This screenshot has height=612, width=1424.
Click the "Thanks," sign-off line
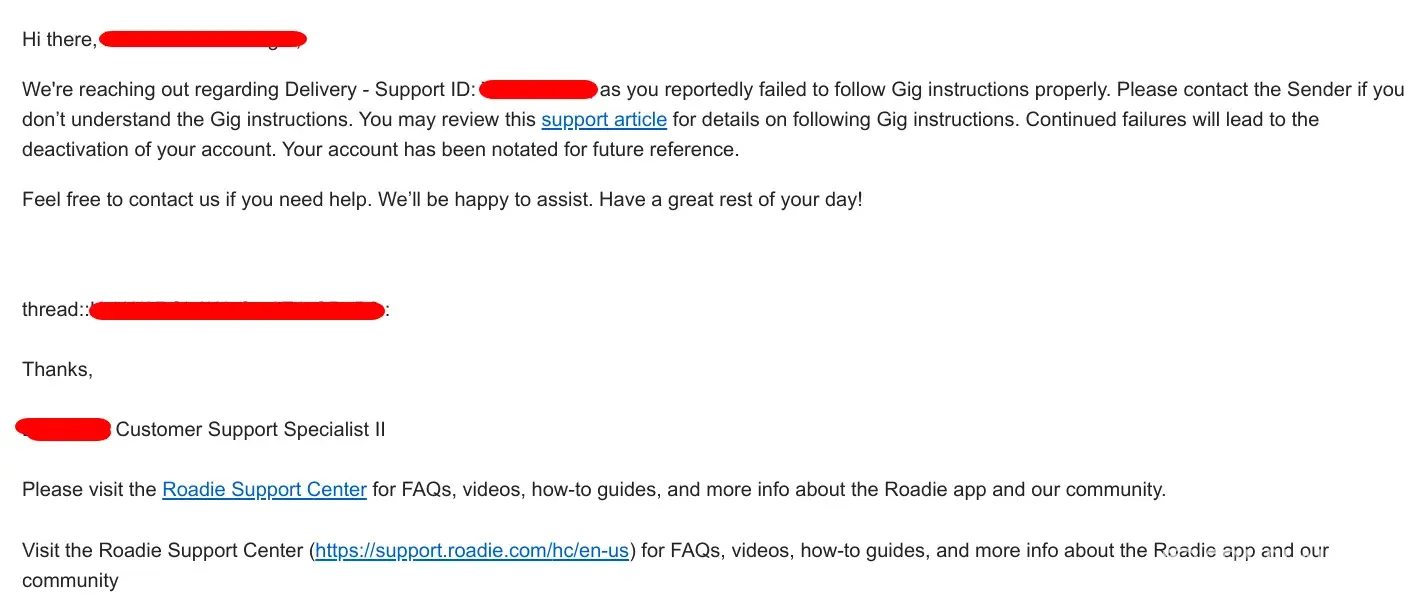[57, 370]
